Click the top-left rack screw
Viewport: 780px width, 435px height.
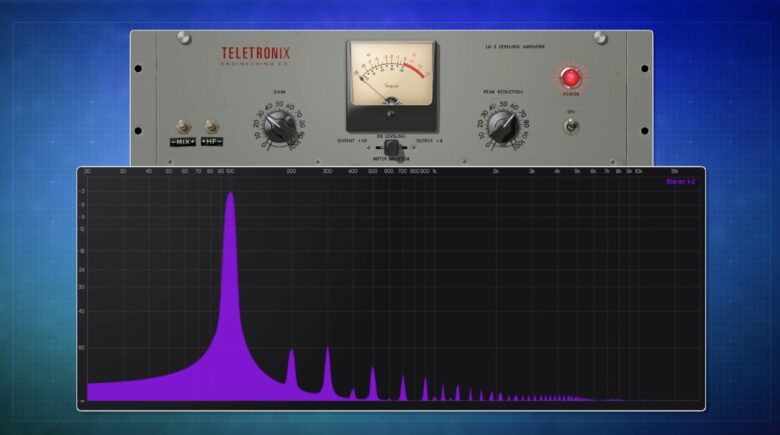click(x=183, y=38)
